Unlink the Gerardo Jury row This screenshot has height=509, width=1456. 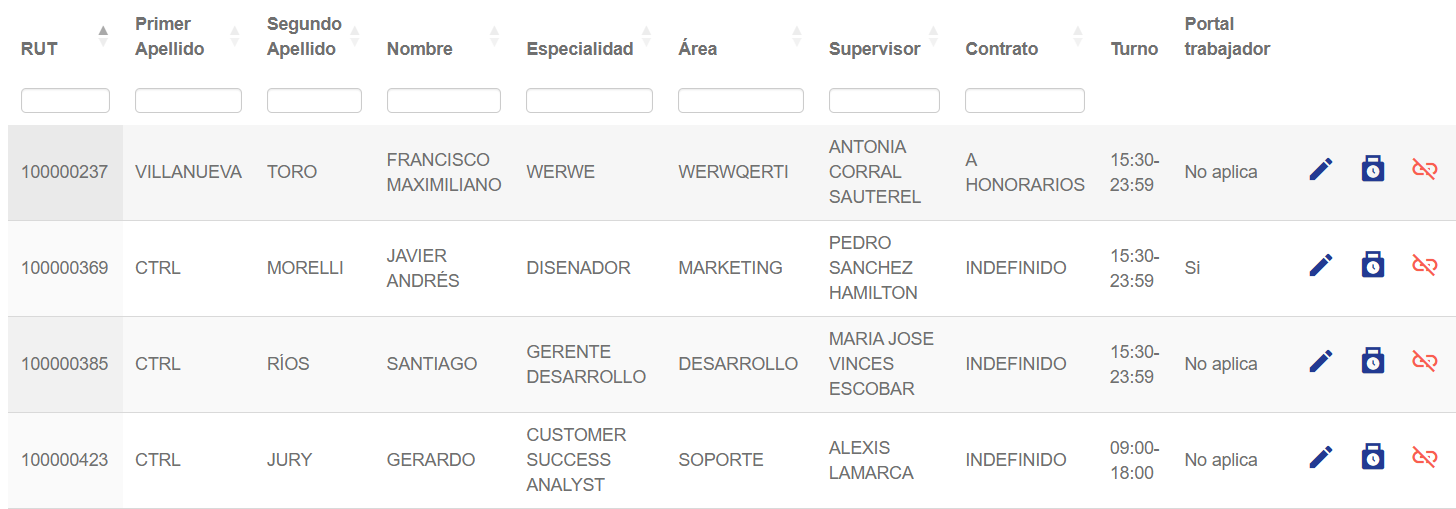click(1424, 458)
